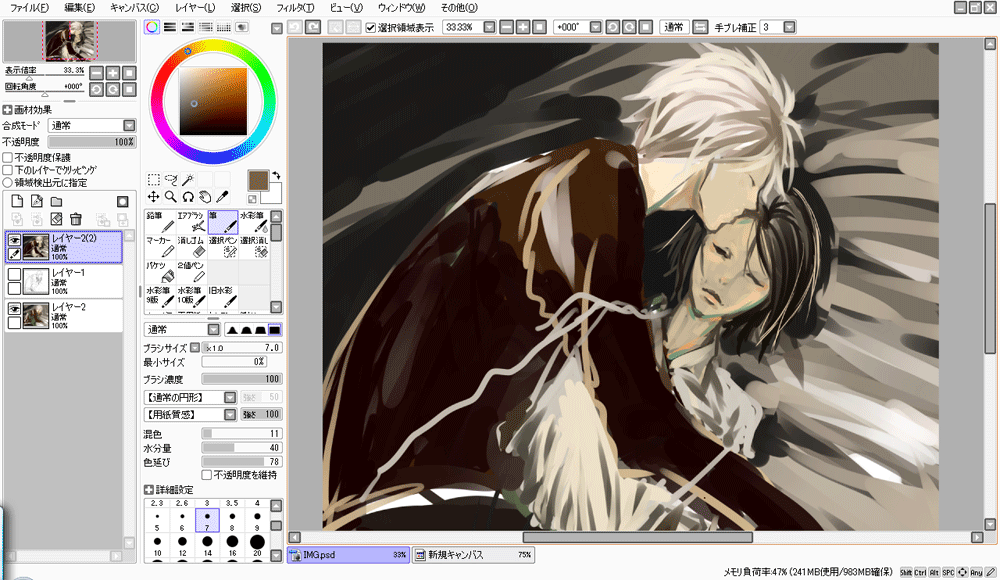The width and height of the screenshot is (1000, 580).
Task: Click the brown foreground color swatch
Action: pos(258,181)
